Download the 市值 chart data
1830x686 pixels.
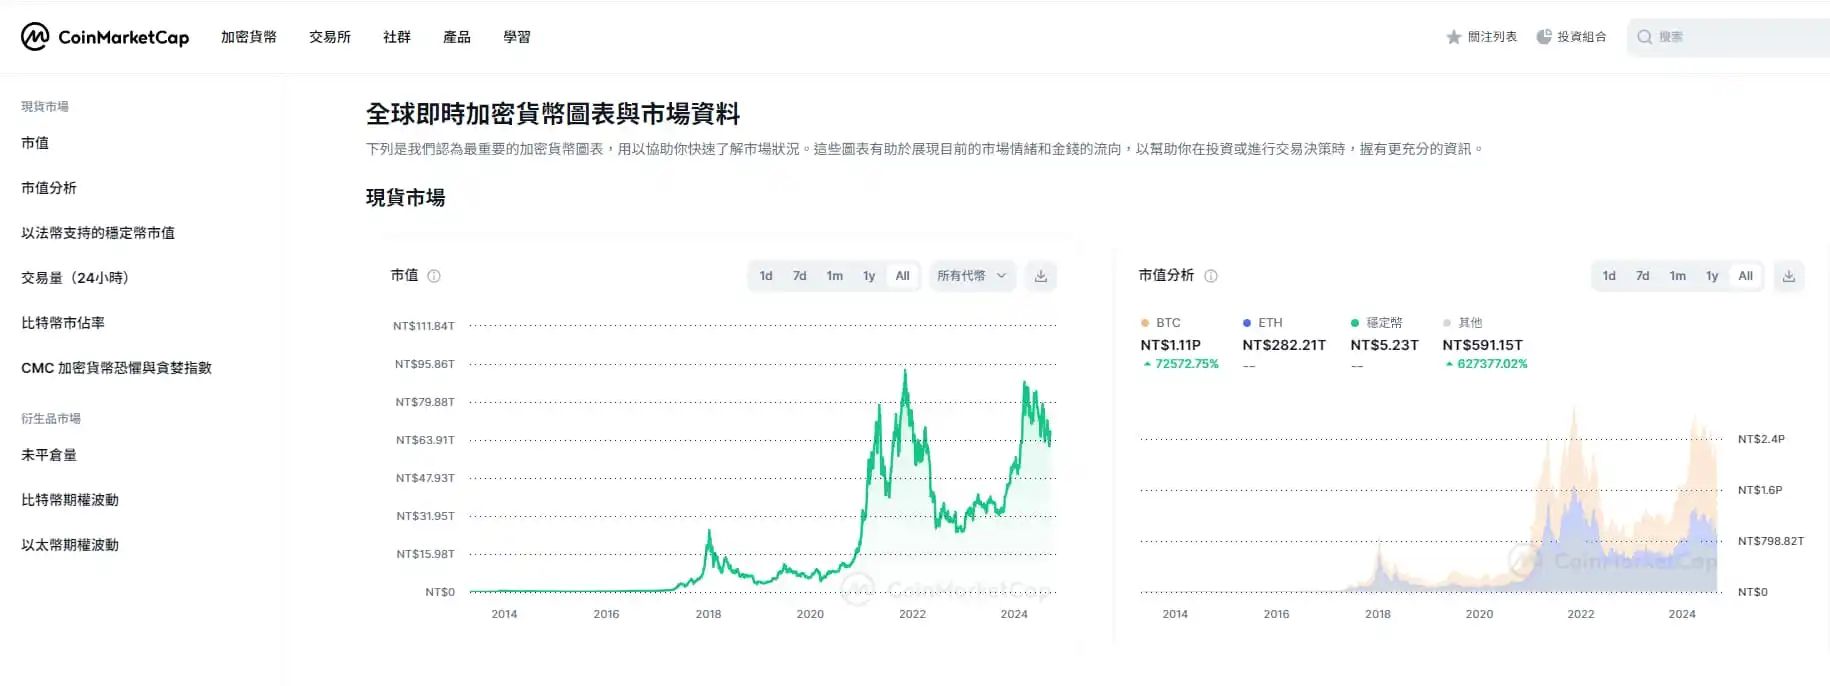pos(1041,276)
